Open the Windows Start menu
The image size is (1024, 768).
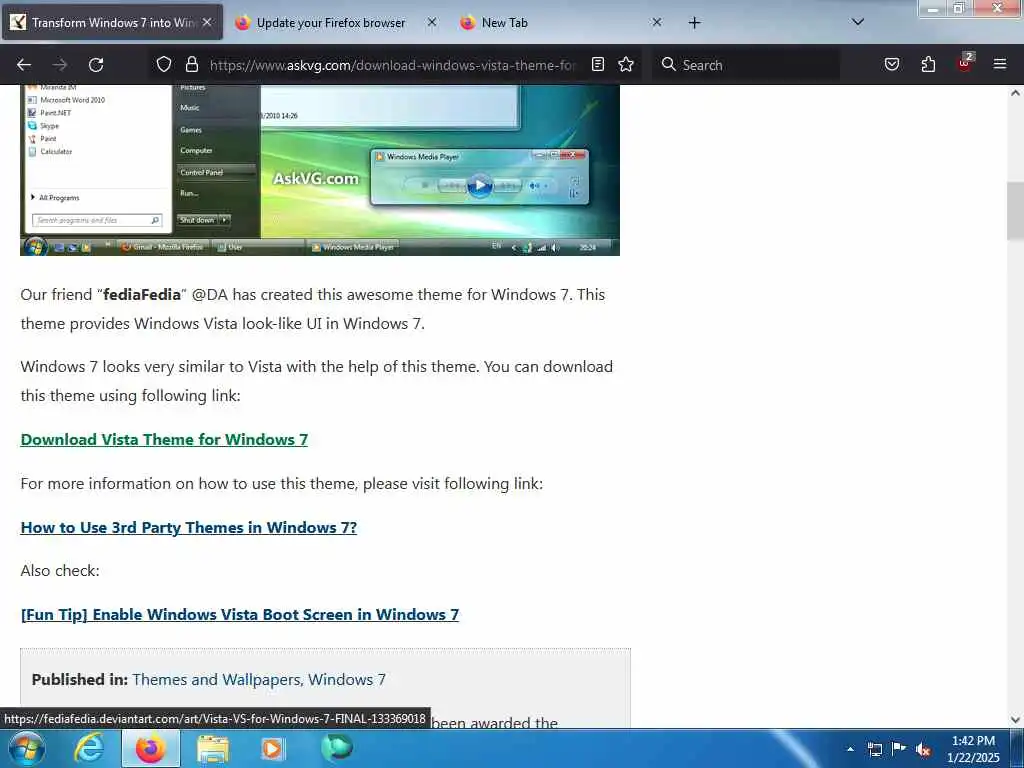pos(26,748)
